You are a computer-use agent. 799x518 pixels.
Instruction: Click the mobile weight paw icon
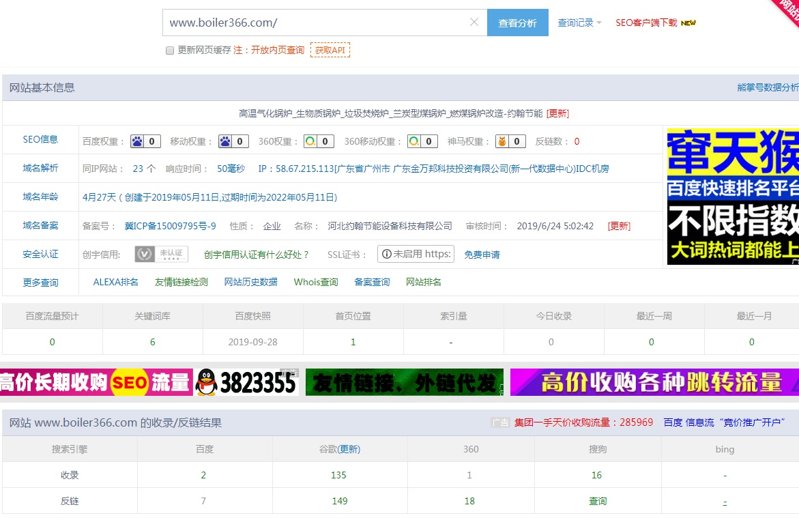tap(225, 141)
